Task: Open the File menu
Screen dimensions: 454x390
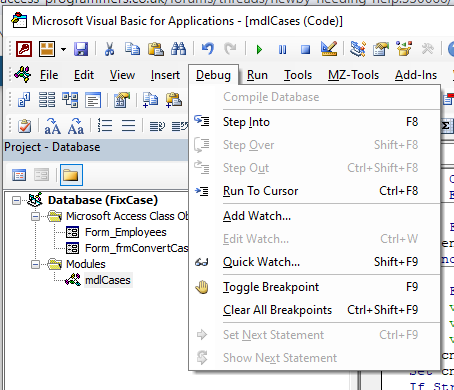Action: (x=49, y=75)
